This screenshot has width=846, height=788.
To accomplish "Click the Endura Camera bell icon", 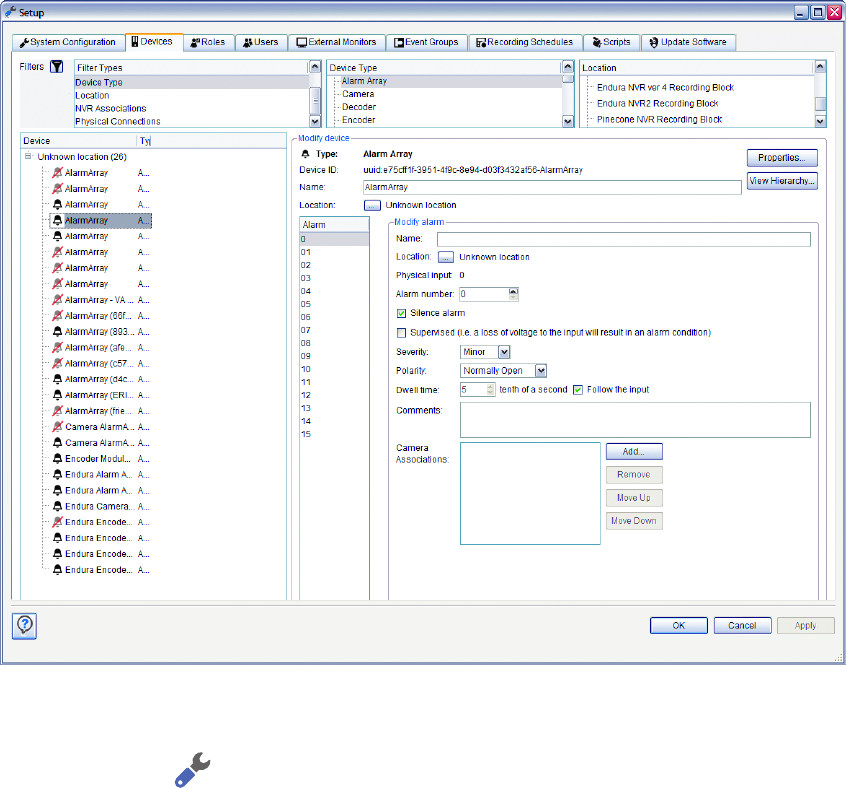I will [58, 506].
